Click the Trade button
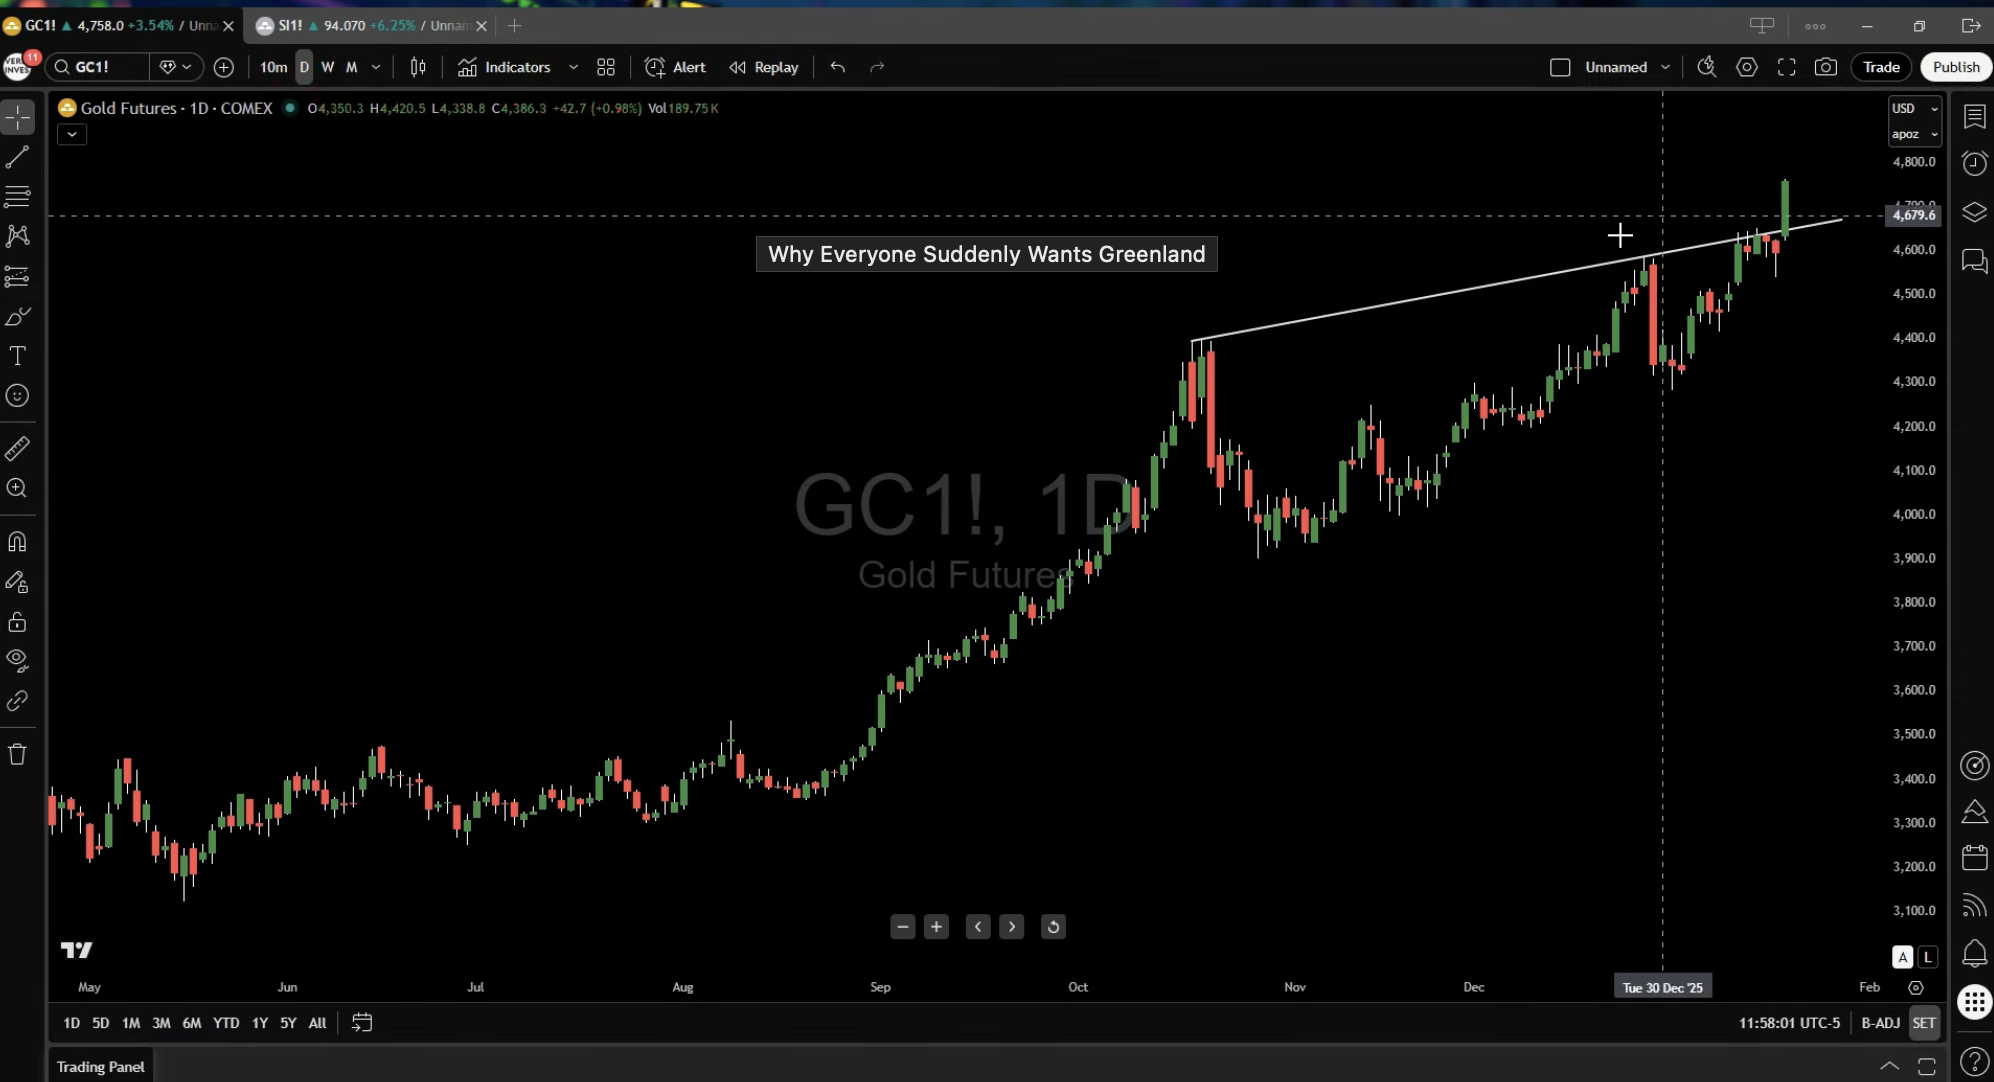The height and width of the screenshot is (1082, 1994). pyautogui.click(x=1880, y=67)
